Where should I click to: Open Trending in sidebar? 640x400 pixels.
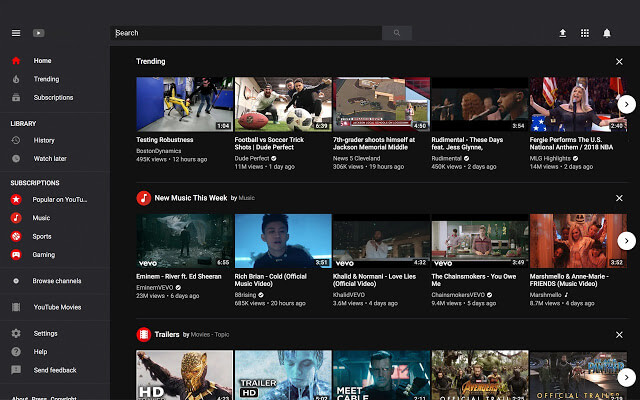coord(46,79)
